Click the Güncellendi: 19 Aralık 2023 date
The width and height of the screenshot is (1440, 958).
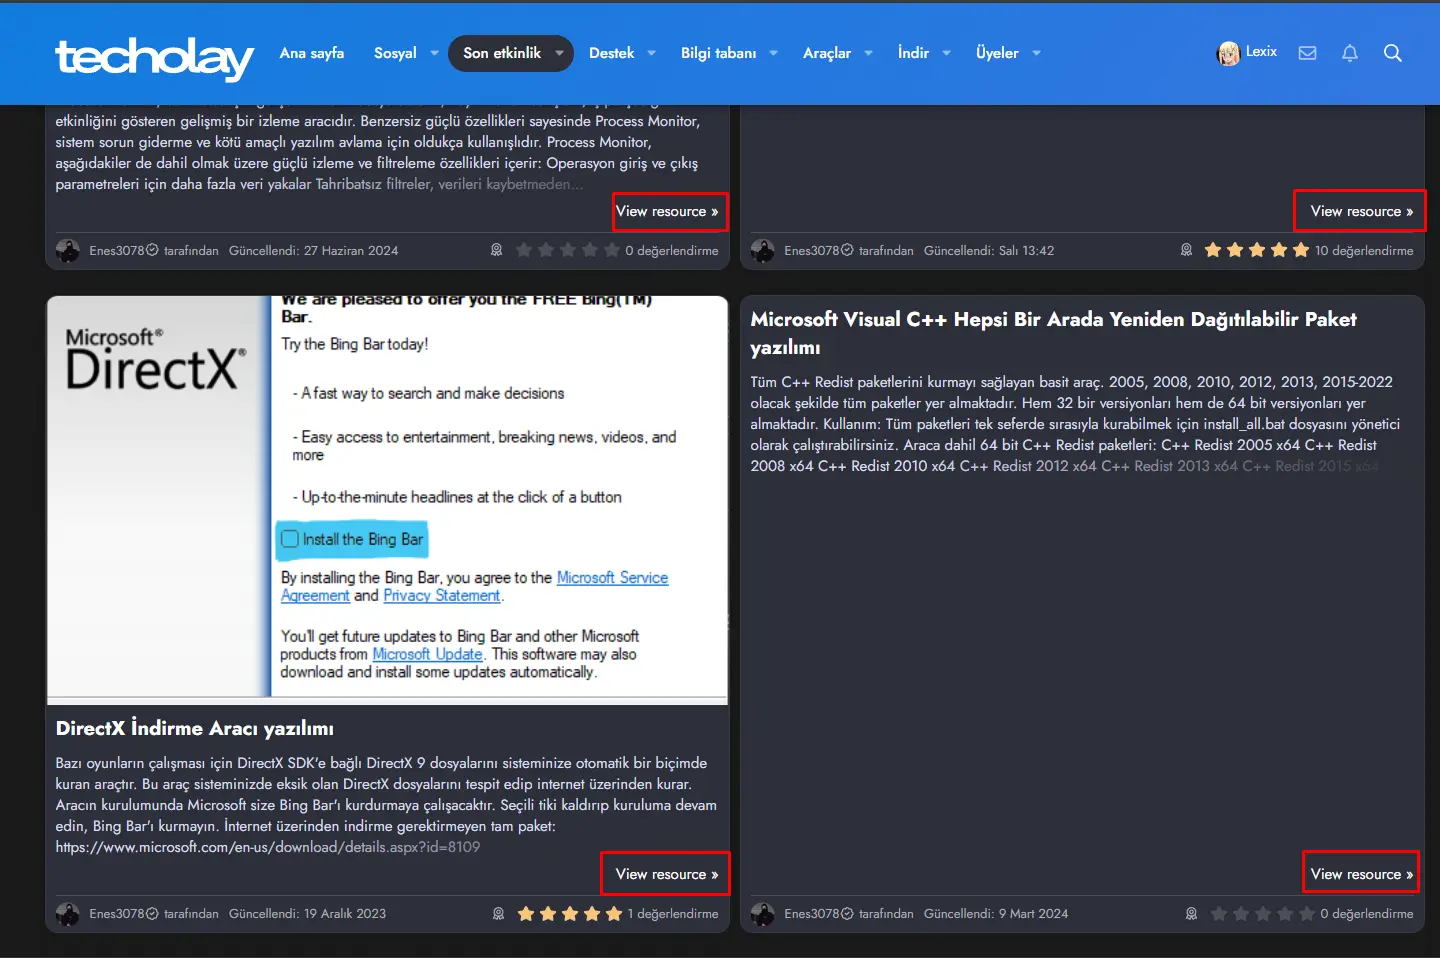[x=307, y=914]
